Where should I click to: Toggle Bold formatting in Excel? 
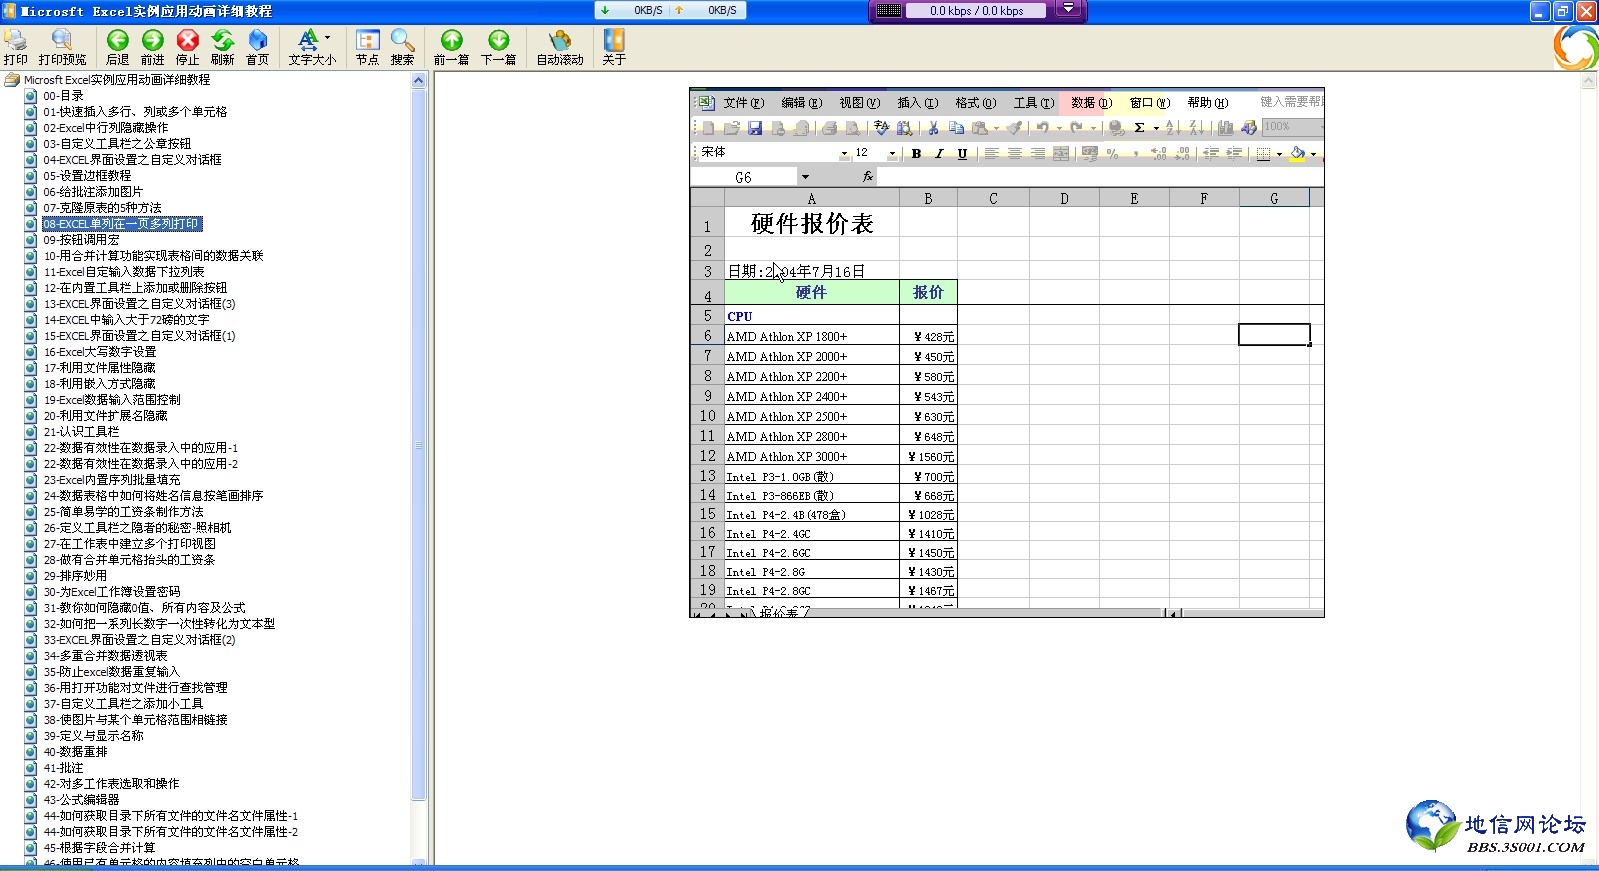[916, 153]
